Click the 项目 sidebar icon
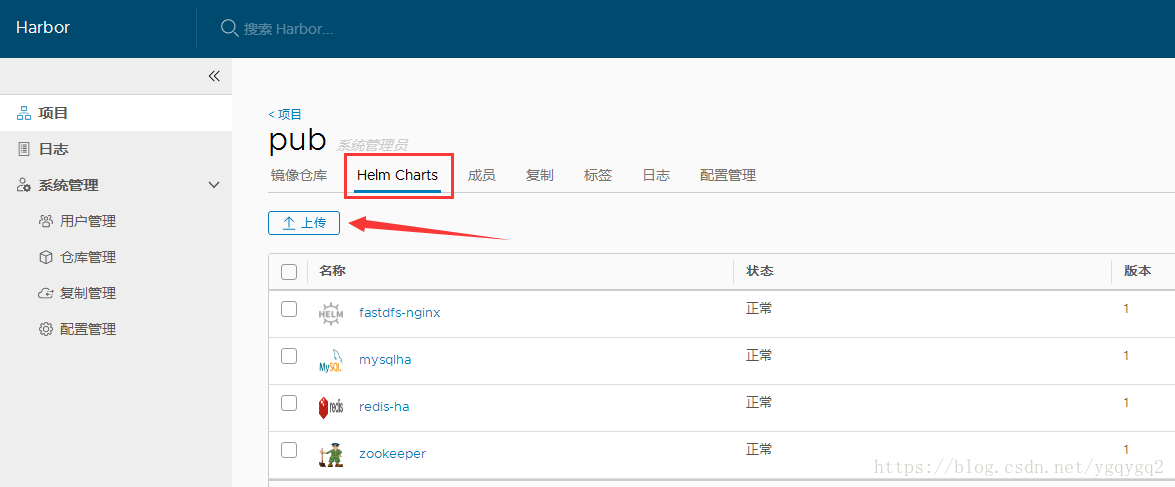The image size is (1175, 487). [x=24, y=113]
